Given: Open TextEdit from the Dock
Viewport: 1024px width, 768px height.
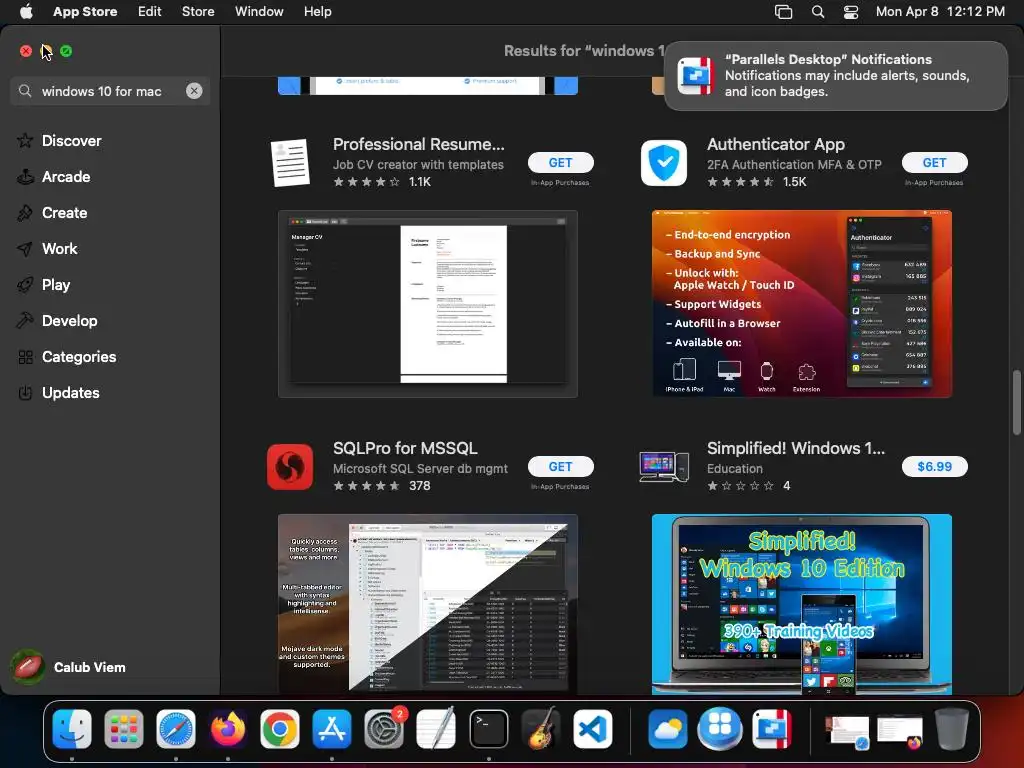Looking at the screenshot, I should (436, 729).
